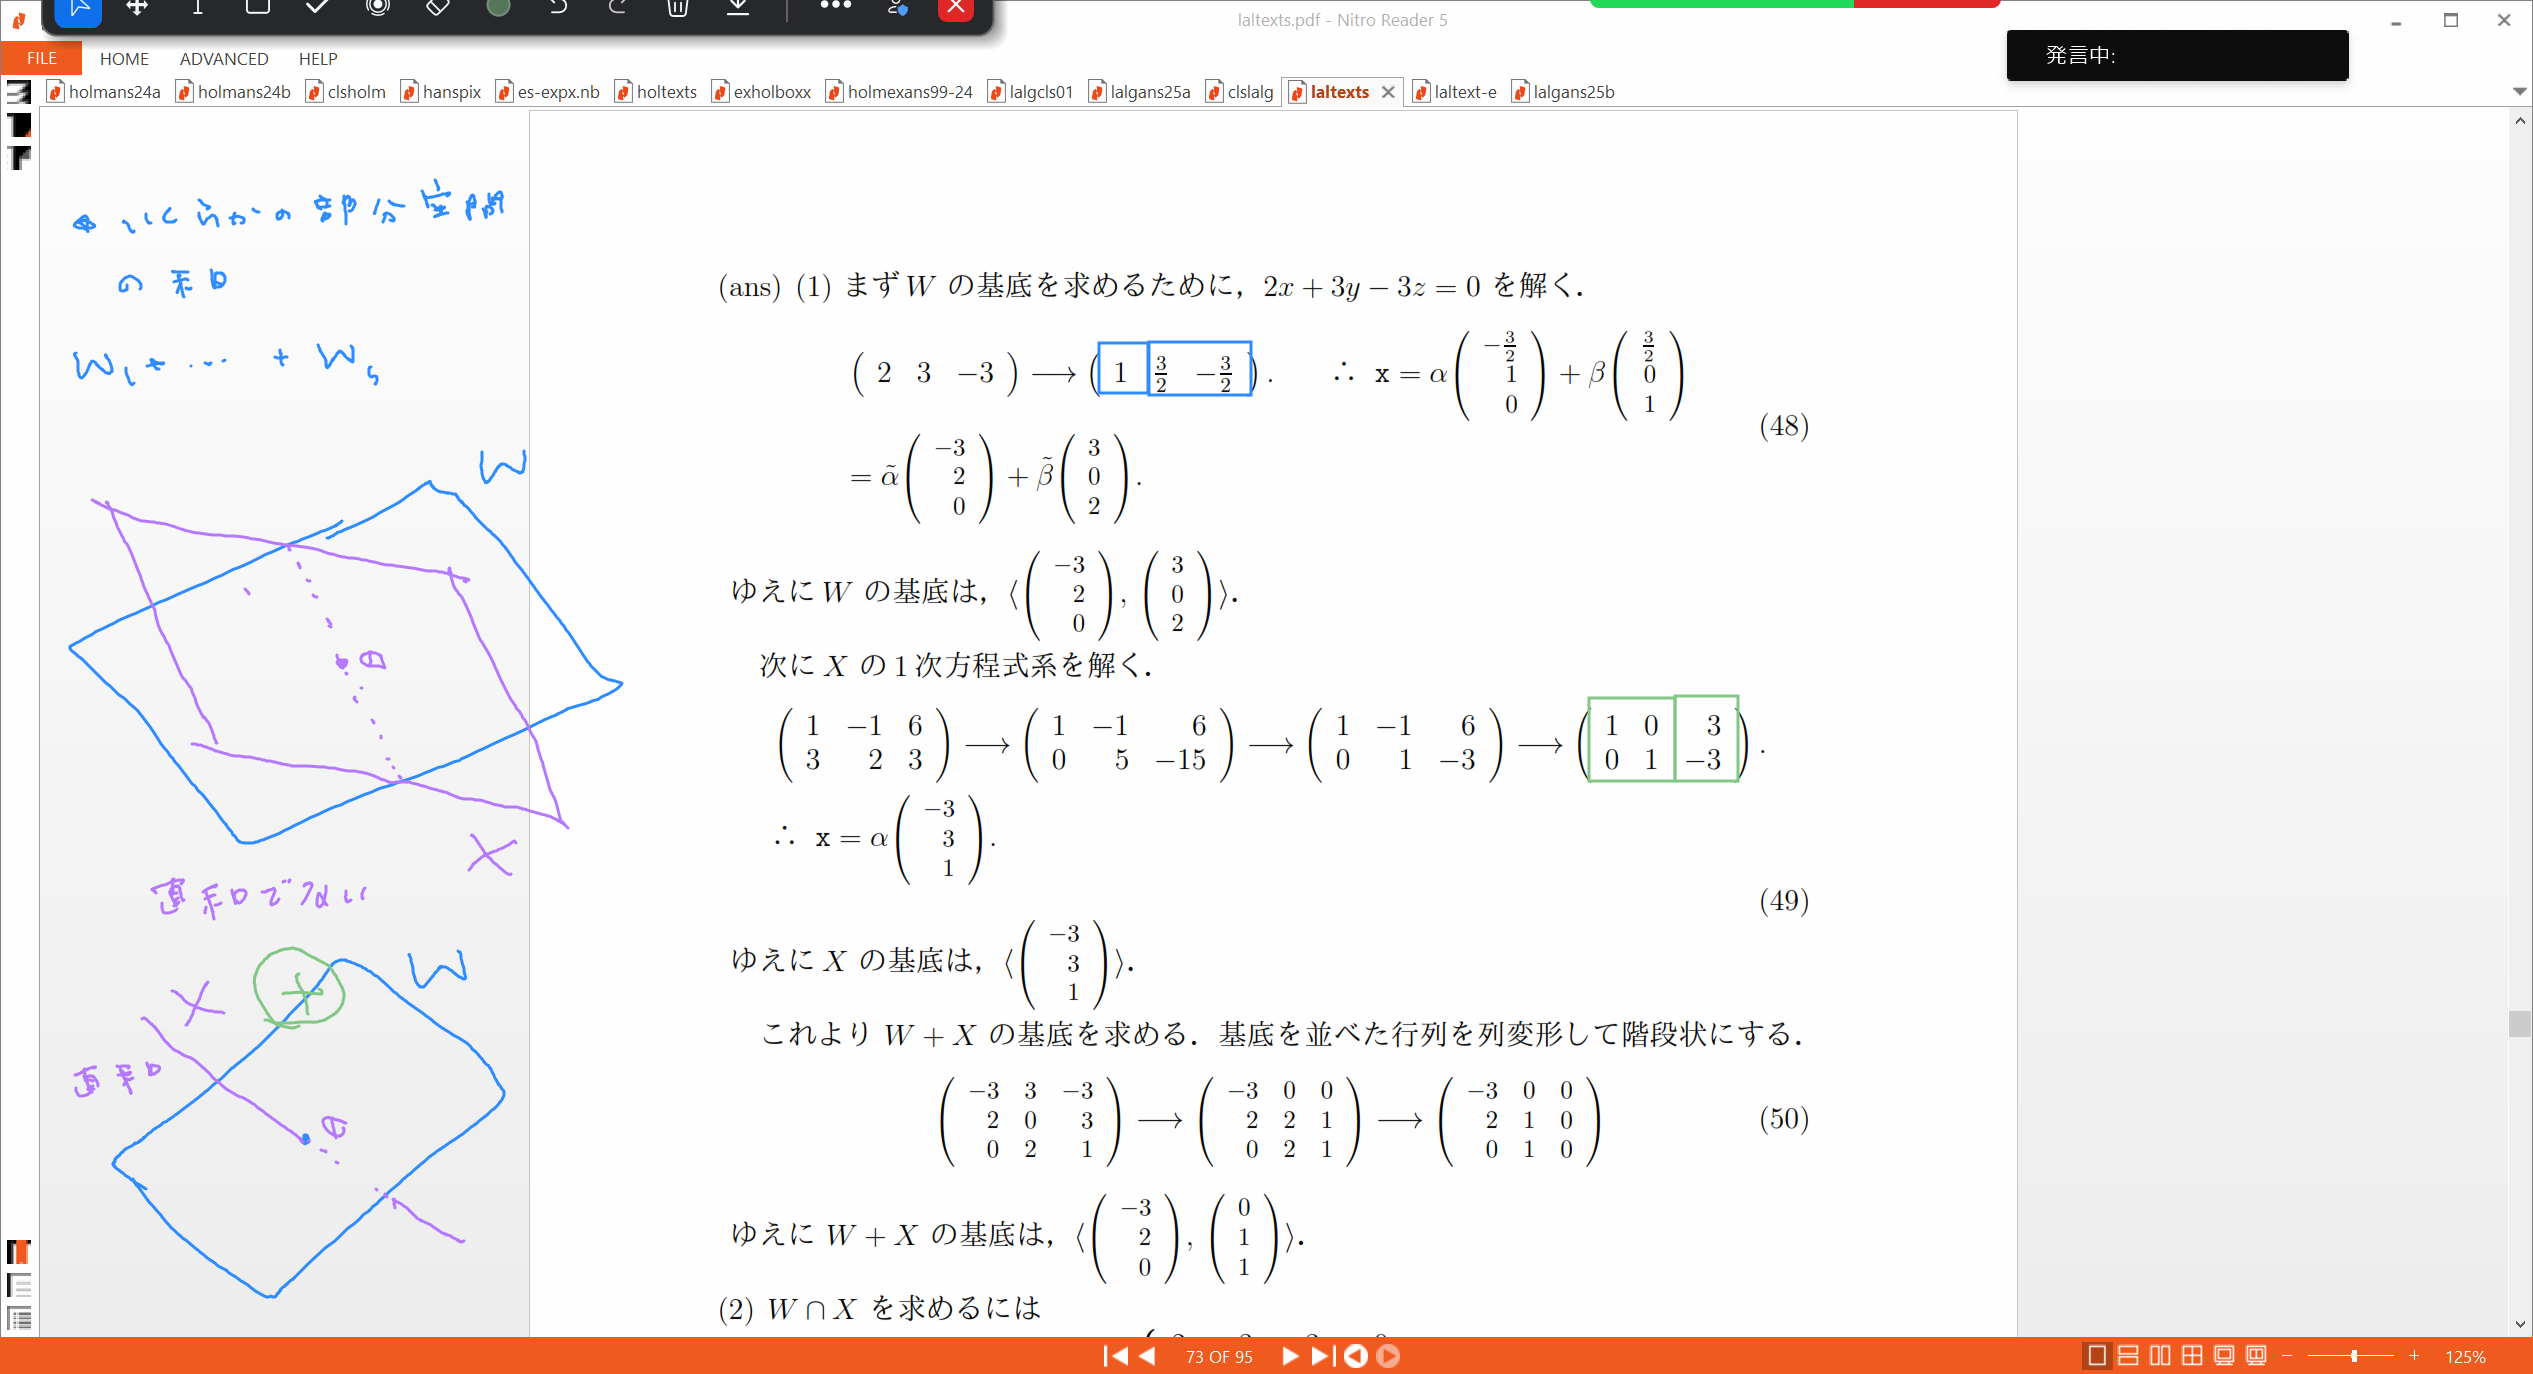Screen dimensions: 2533x1374
Task: Select the eraser annotation tool
Action: tap(437, 8)
